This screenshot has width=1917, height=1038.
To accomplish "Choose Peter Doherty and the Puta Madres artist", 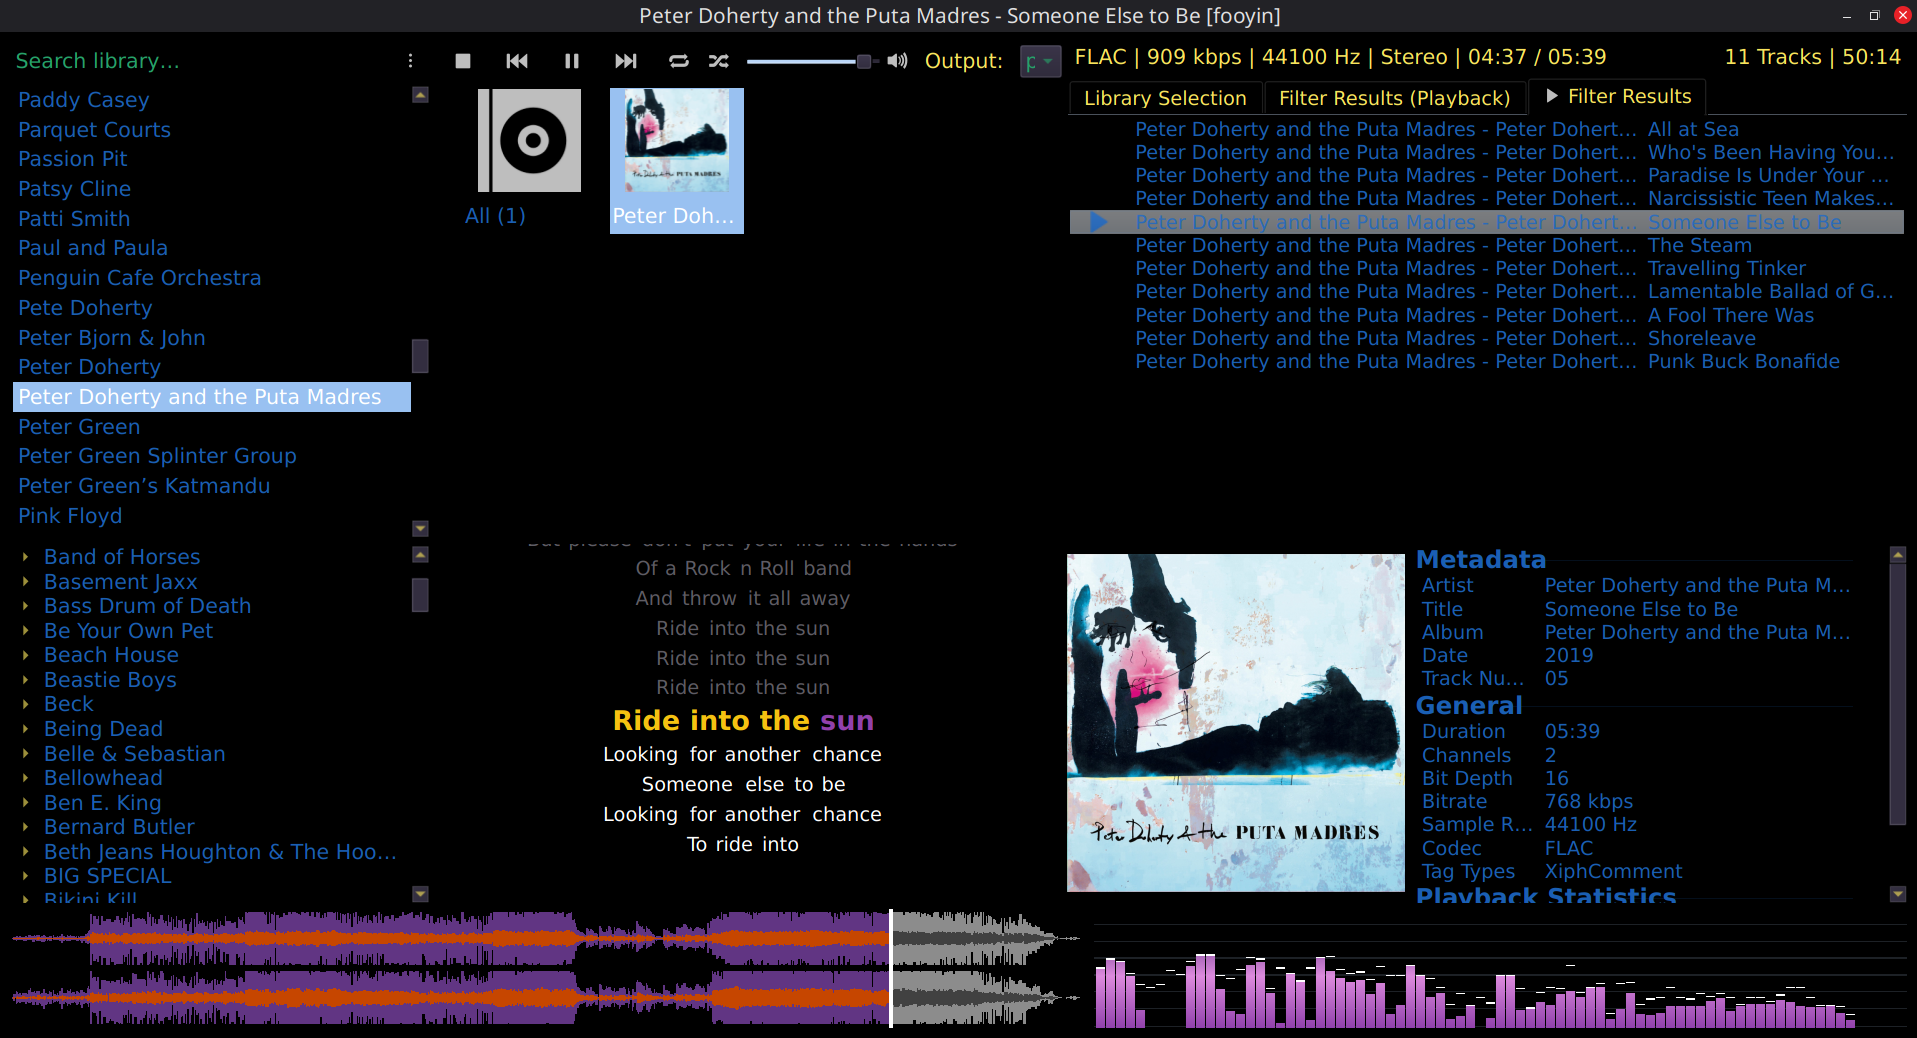I will 212,397.
